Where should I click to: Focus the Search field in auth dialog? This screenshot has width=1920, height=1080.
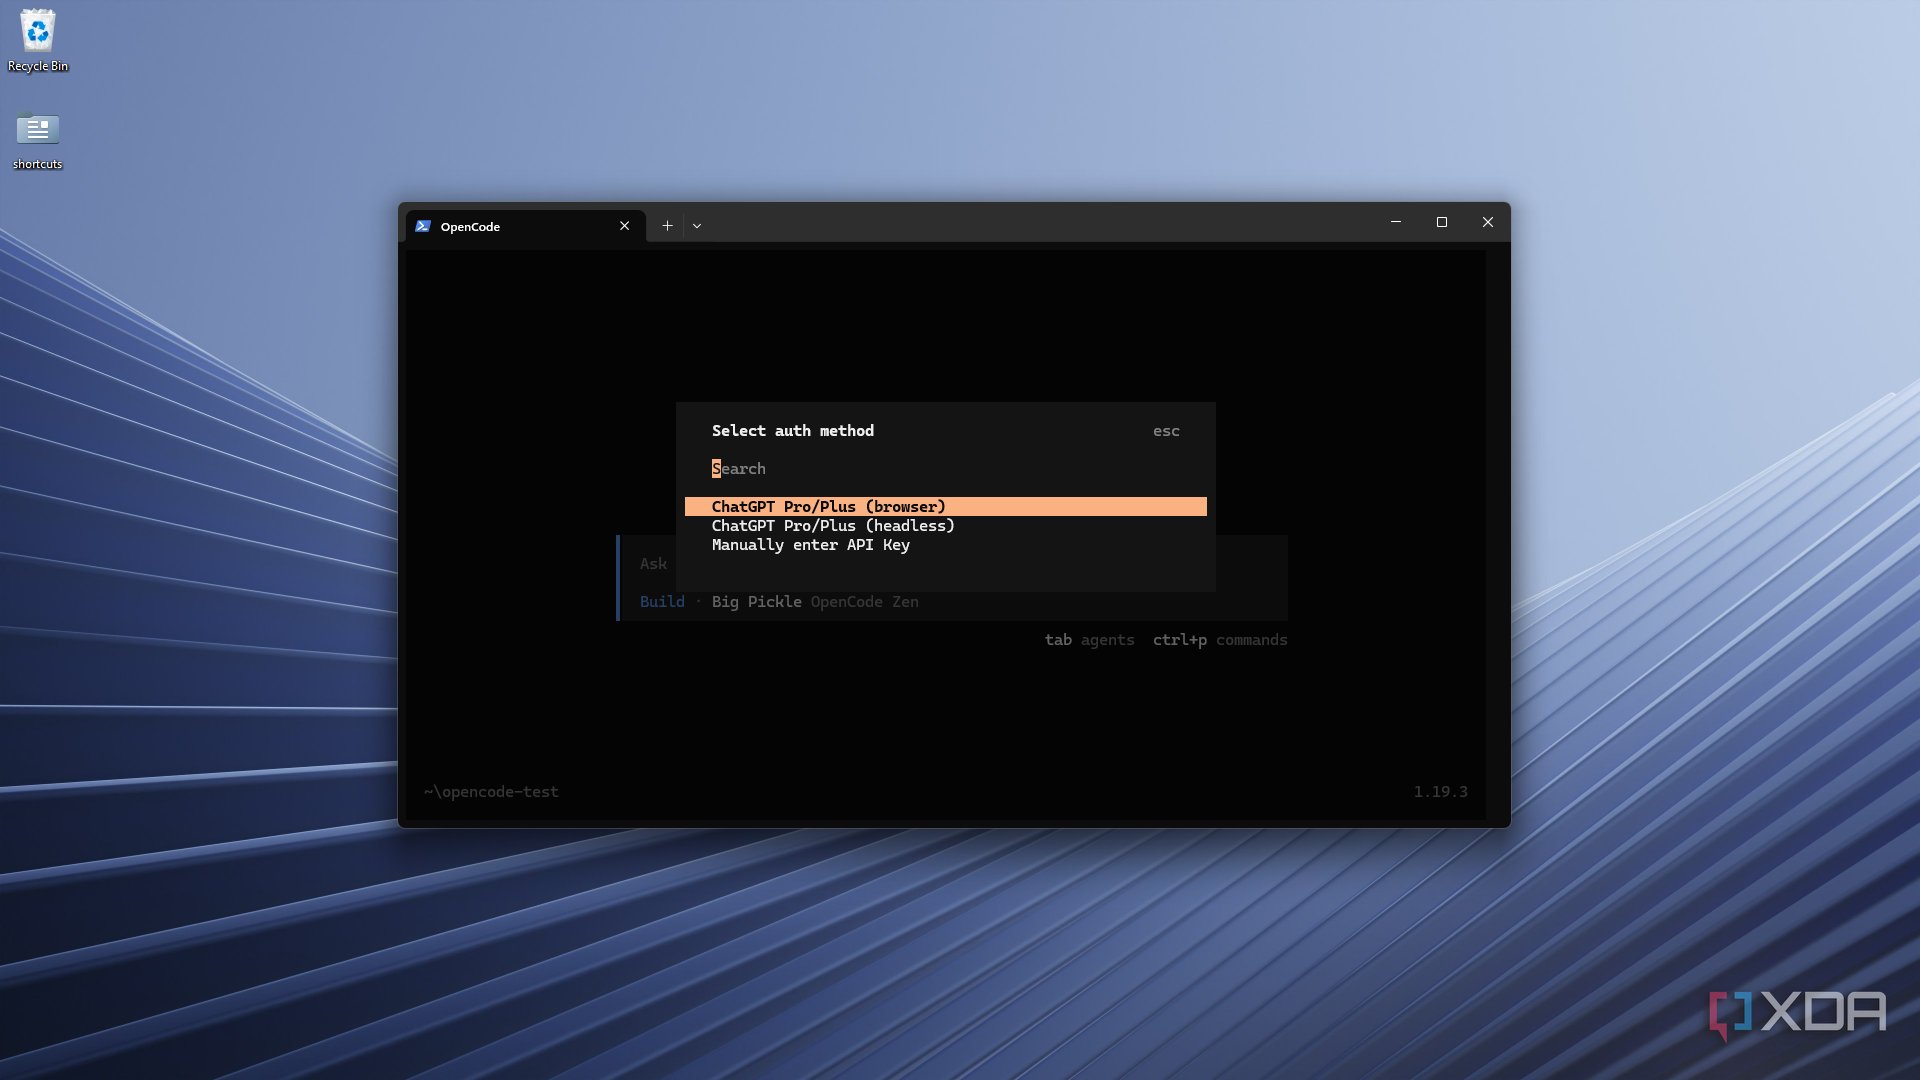pos(946,469)
